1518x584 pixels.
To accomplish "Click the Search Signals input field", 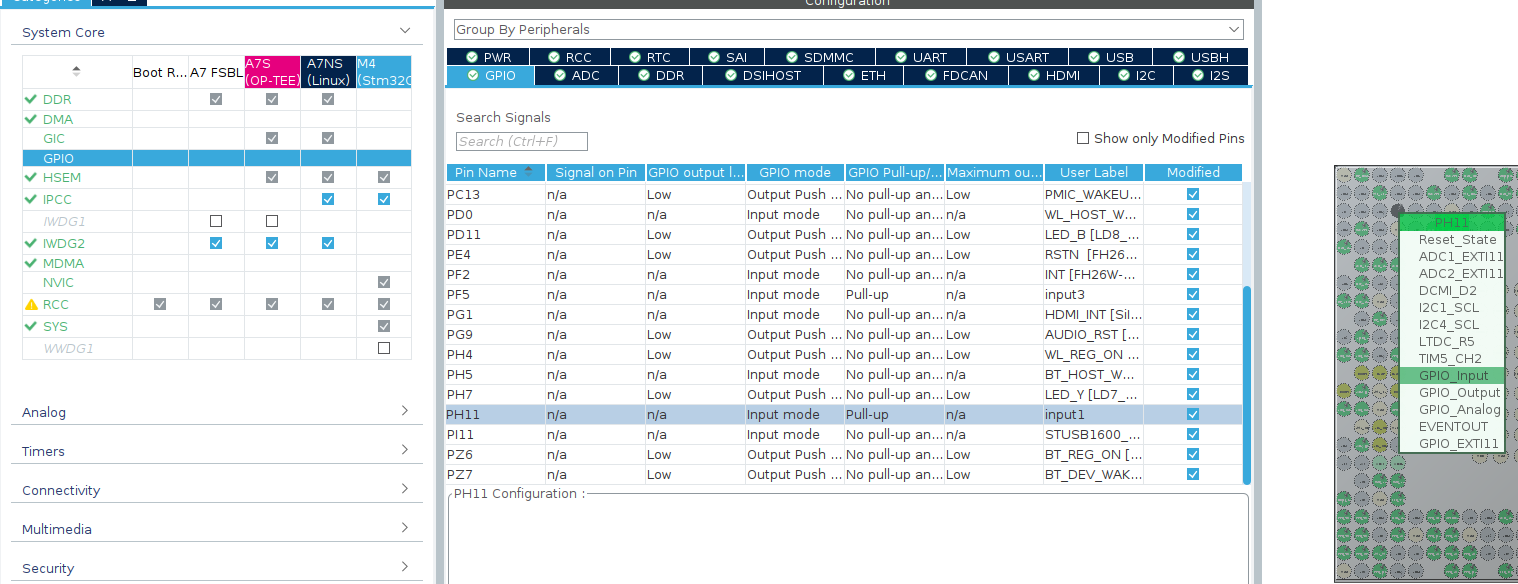I will click(520, 141).
